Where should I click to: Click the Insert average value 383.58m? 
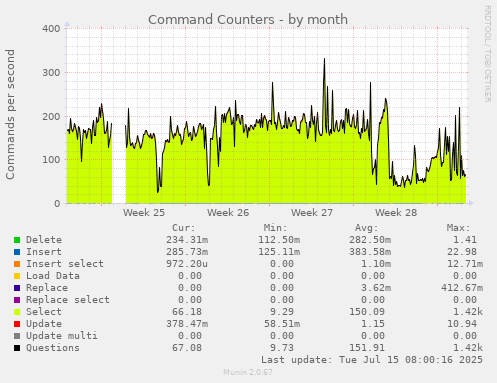370,252
